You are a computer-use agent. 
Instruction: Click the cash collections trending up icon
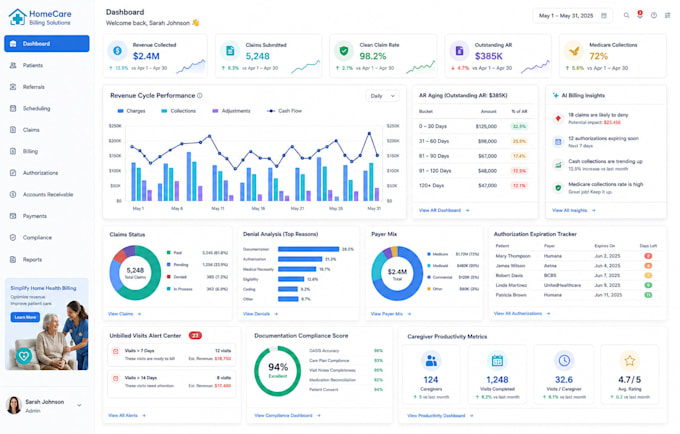[x=558, y=165]
